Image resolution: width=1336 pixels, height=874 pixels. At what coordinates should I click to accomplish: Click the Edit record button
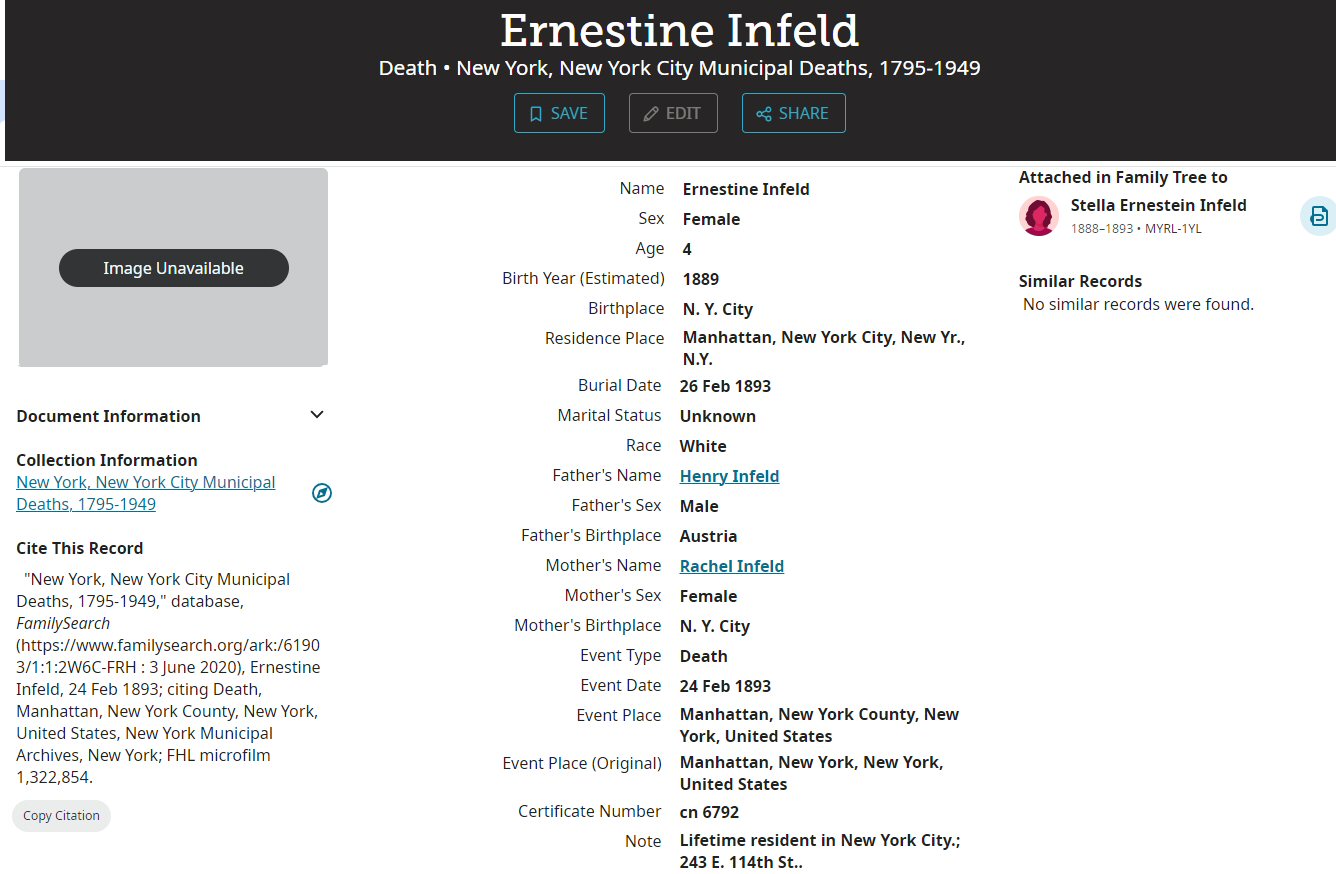pos(673,113)
